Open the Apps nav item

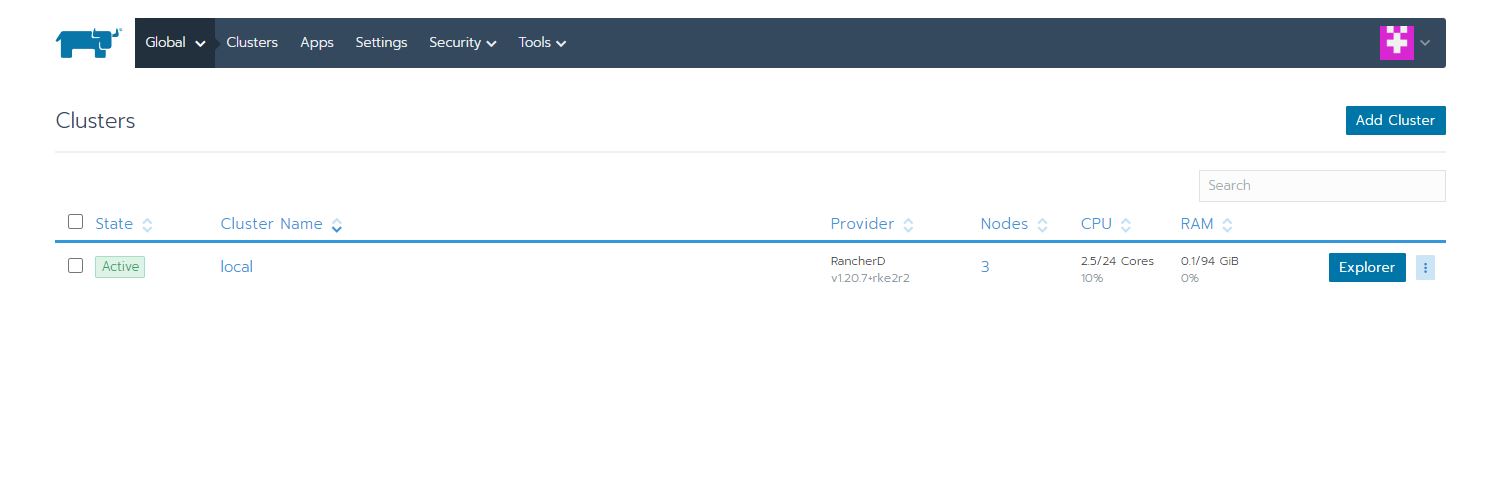coord(317,43)
